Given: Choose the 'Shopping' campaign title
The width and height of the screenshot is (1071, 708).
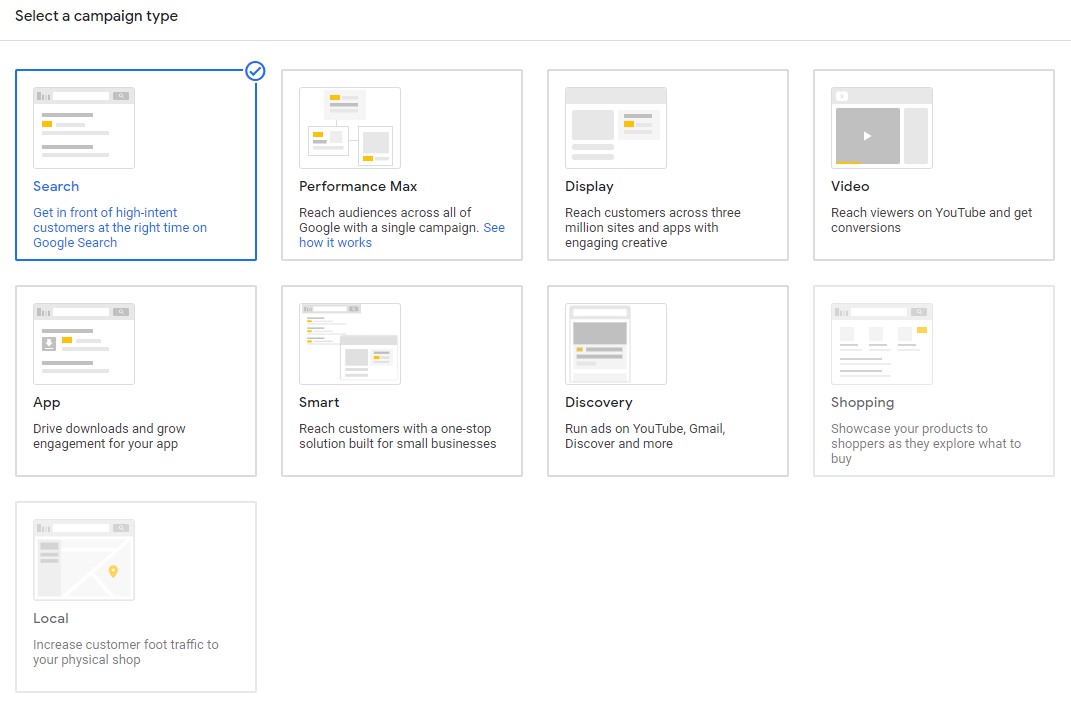Looking at the screenshot, I should click(863, 403).
